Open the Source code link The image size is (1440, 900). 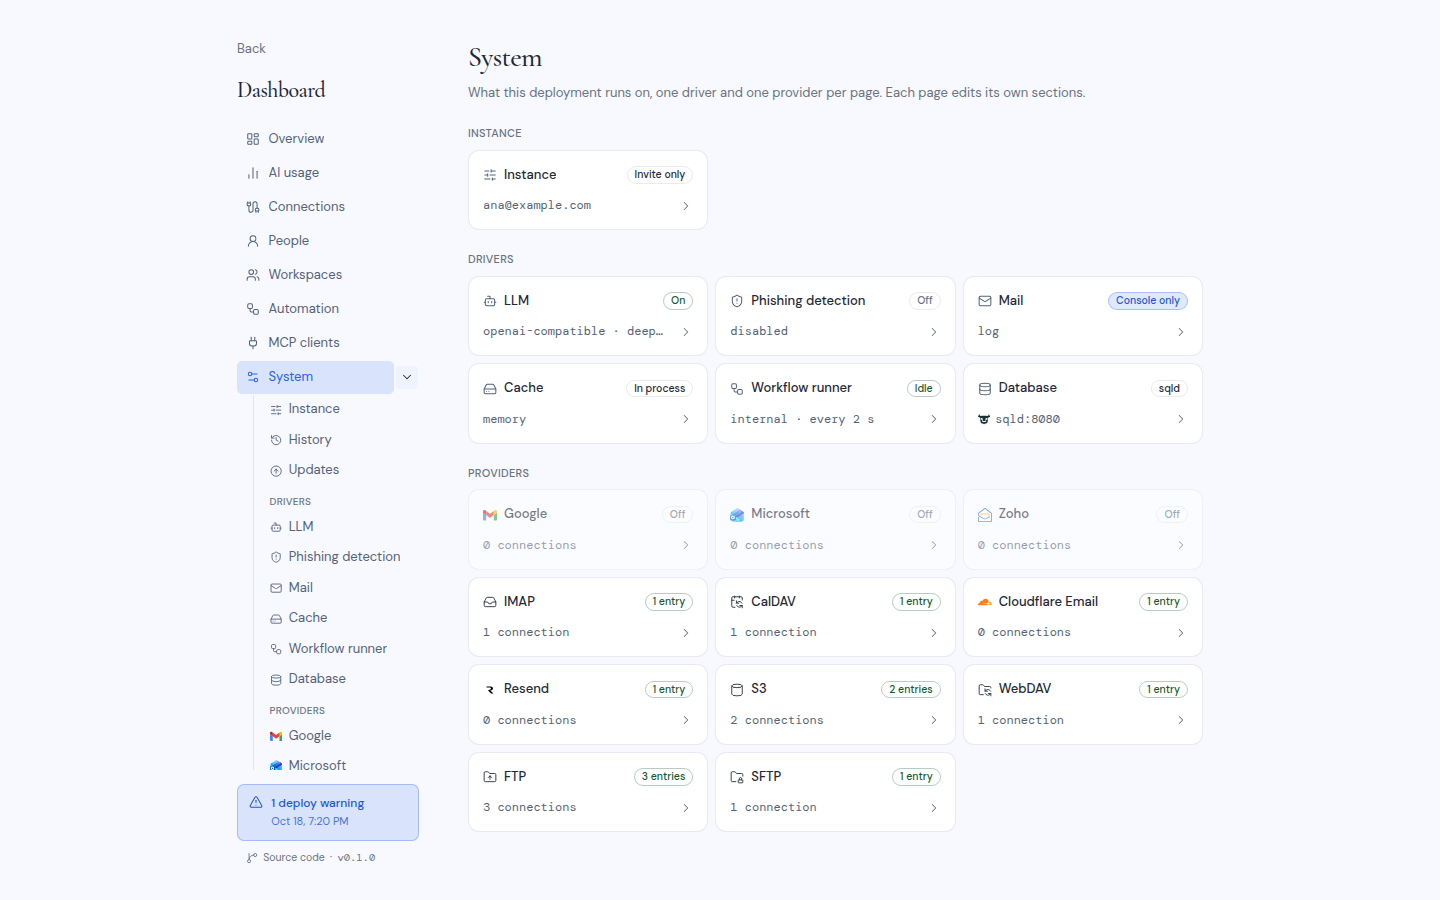[x=294, y=858]
